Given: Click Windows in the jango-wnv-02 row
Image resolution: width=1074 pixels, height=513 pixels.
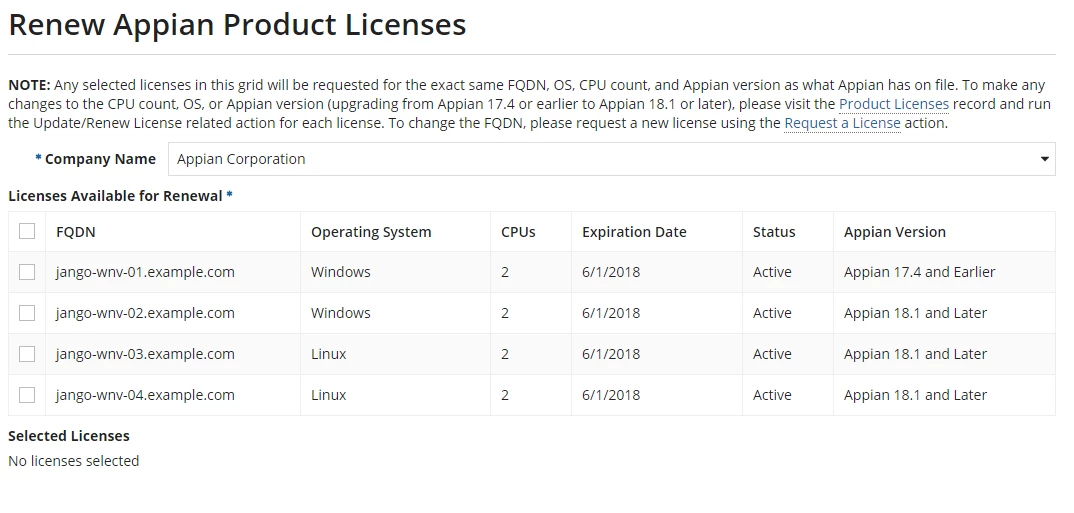Looking at the screenshot, I should coord(340,313).
